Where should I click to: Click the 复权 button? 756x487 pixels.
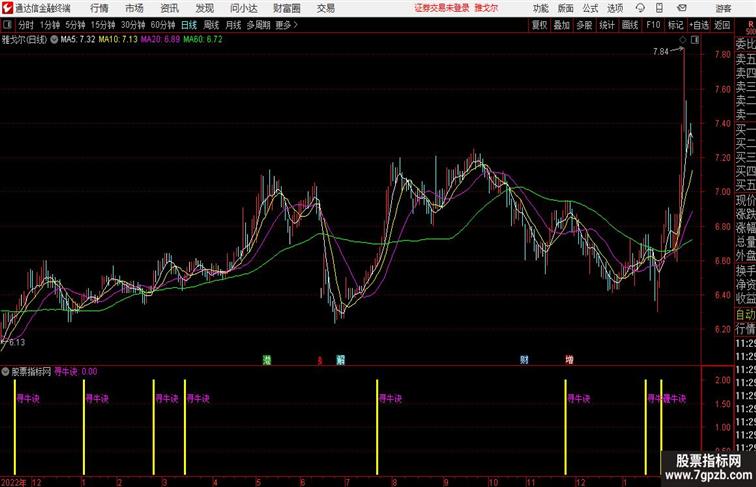[x=539, y=25]
